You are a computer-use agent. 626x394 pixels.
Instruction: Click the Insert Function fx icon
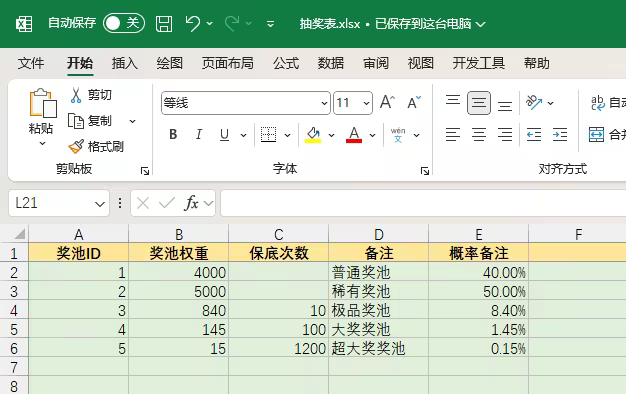pos(192,203)
